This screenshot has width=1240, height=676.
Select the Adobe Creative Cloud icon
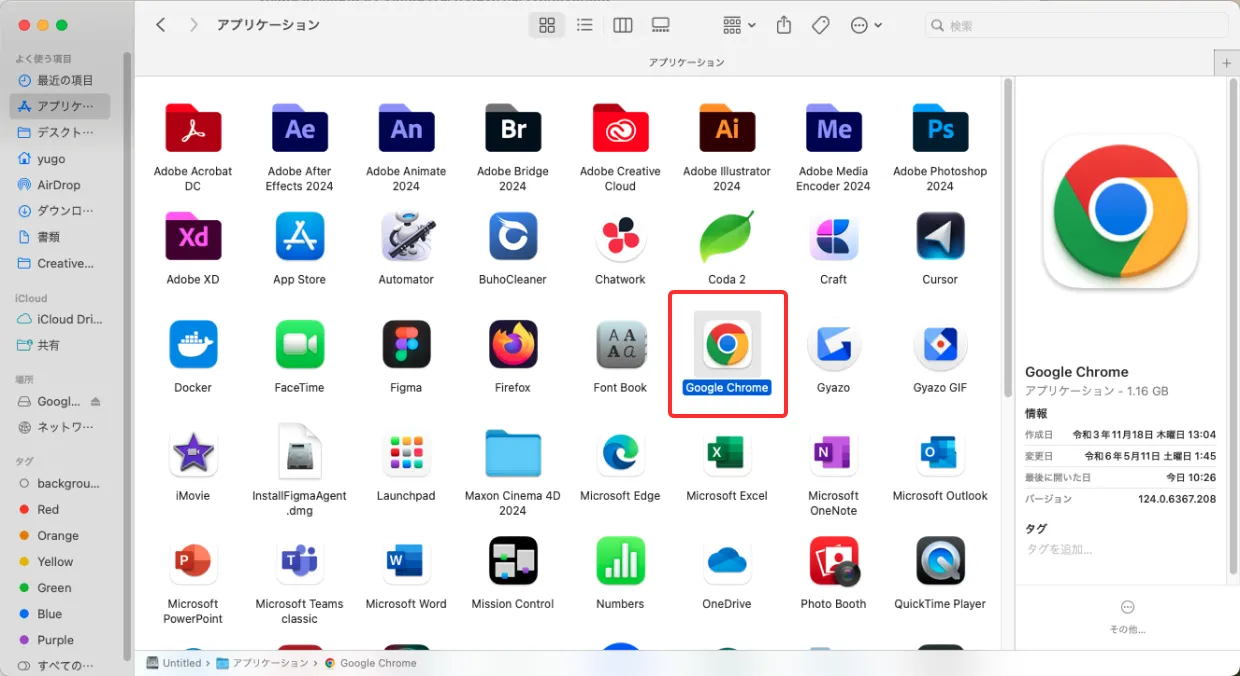tap(620, 128)
